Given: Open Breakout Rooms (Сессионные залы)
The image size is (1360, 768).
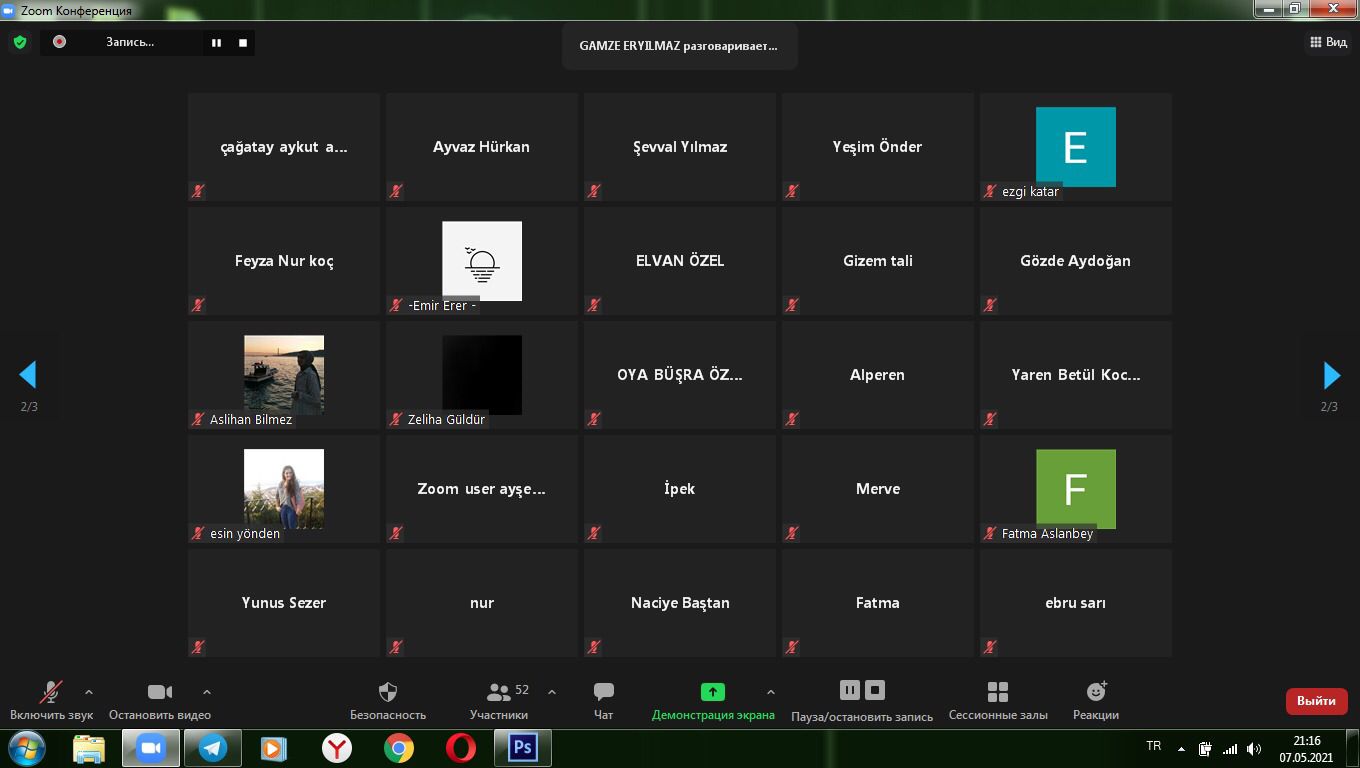Looking at the screenshot, I should [x=997, y=692].
